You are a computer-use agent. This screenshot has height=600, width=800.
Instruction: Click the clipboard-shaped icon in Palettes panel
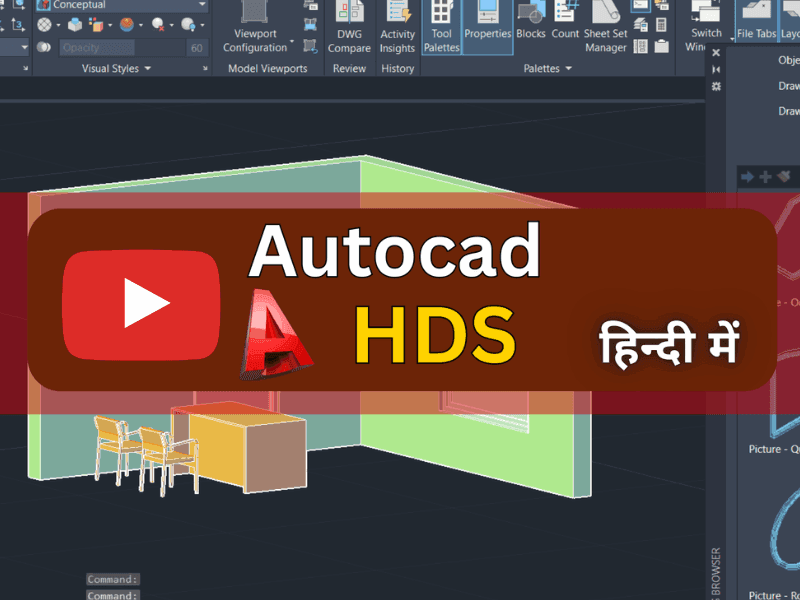click(662, 46)
